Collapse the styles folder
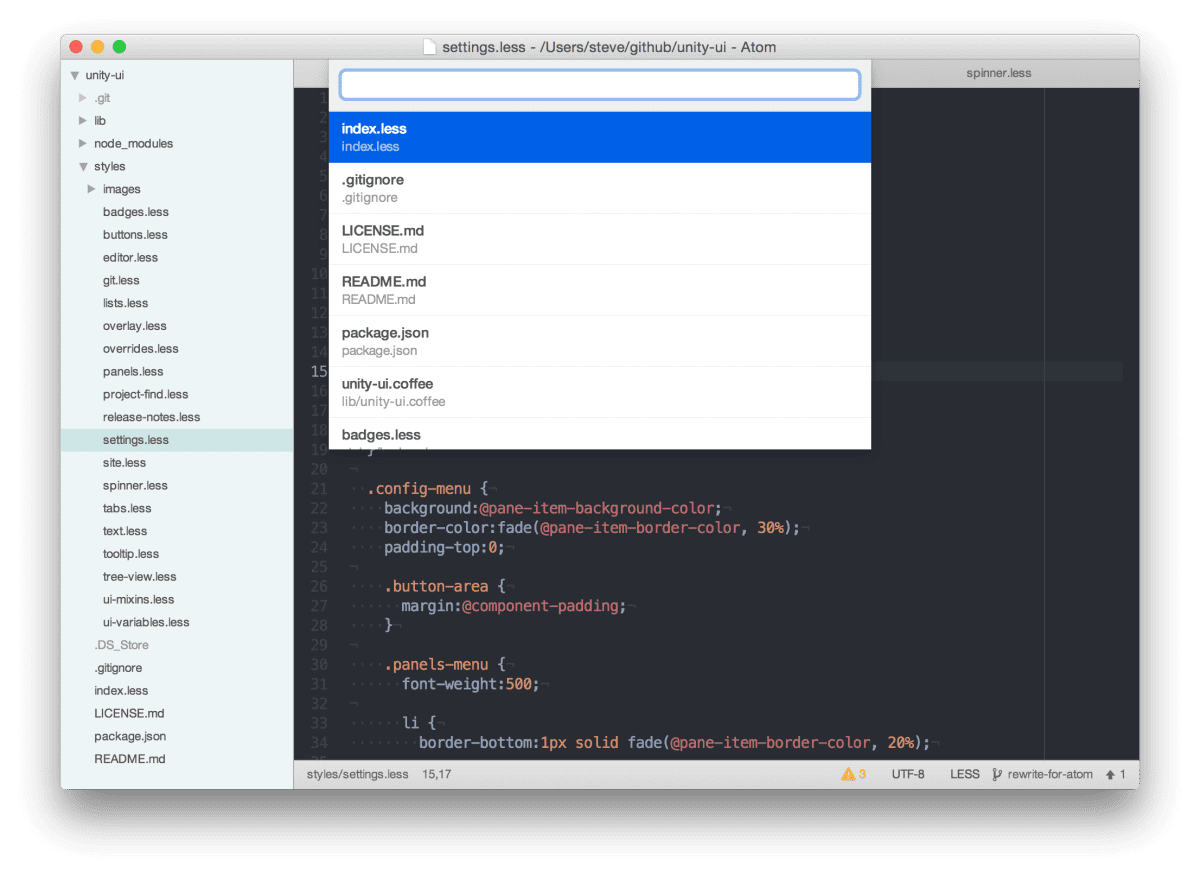This screenshot has width=1200, height=876. coord(84,166)
